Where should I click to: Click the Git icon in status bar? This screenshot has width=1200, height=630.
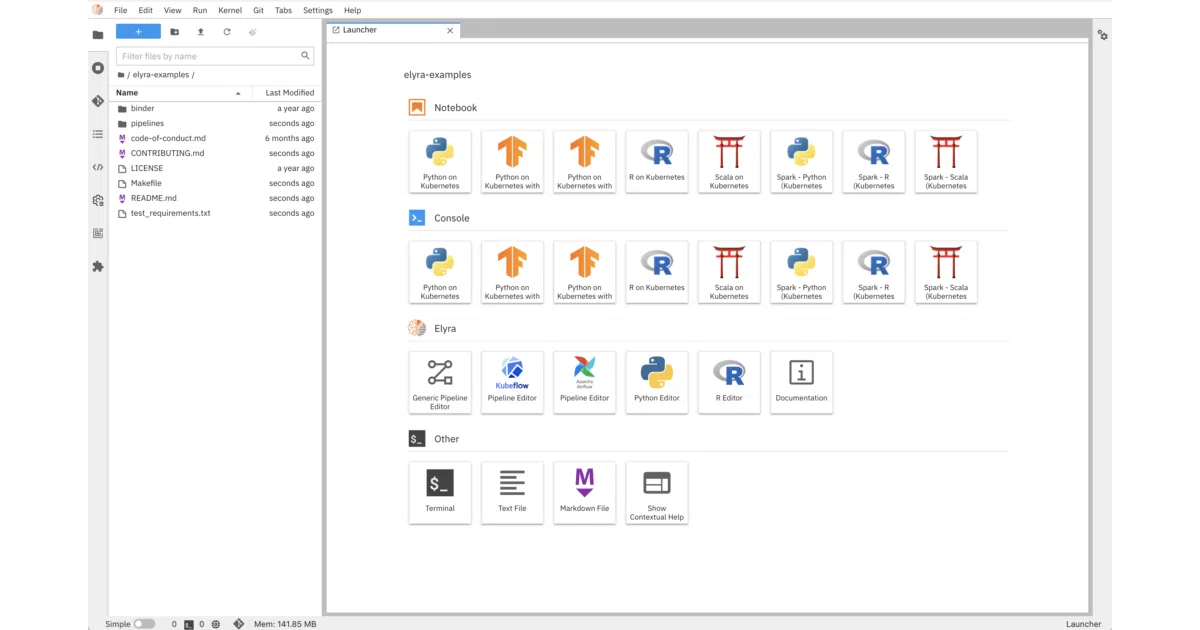coord(239,624)
